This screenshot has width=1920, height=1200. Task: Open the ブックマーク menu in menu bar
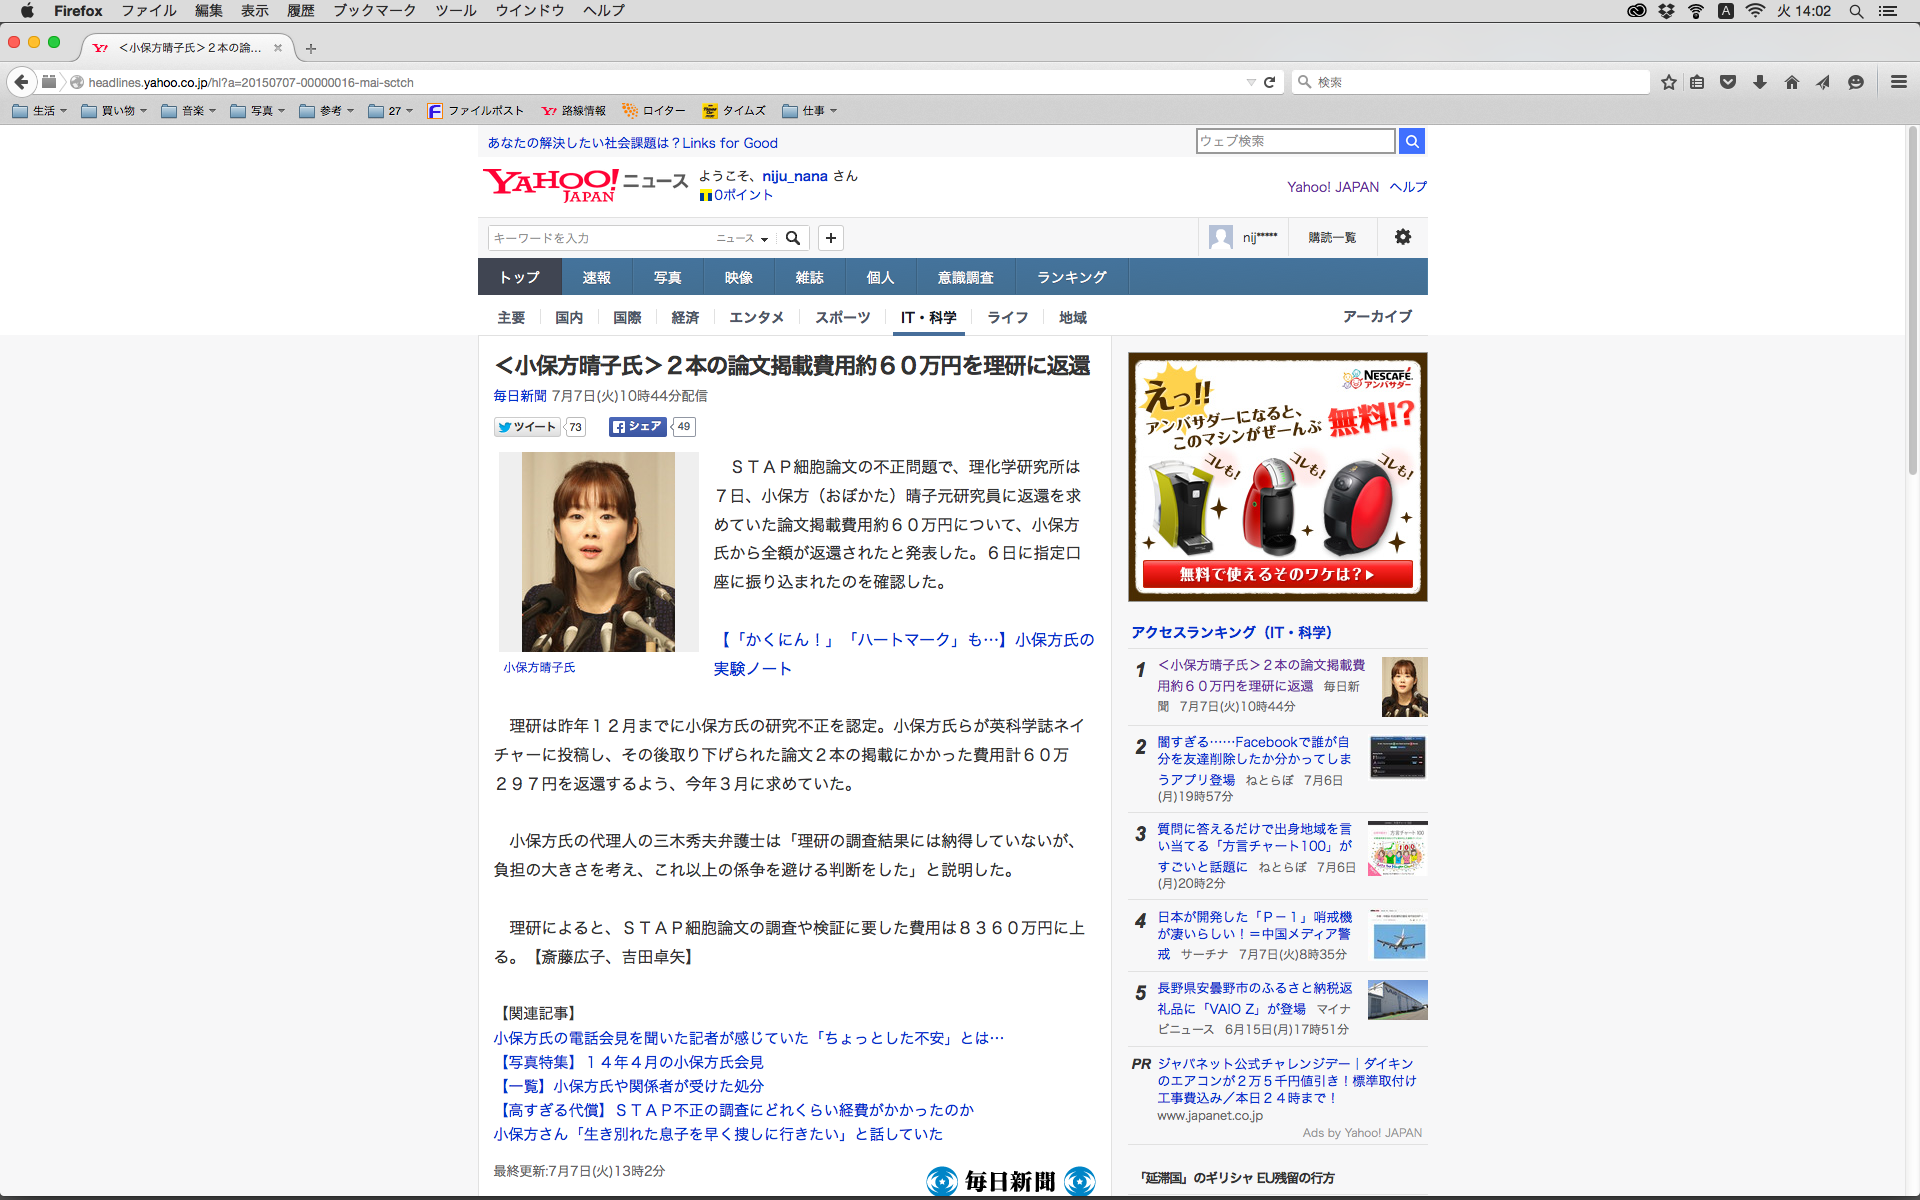[374, 11]
